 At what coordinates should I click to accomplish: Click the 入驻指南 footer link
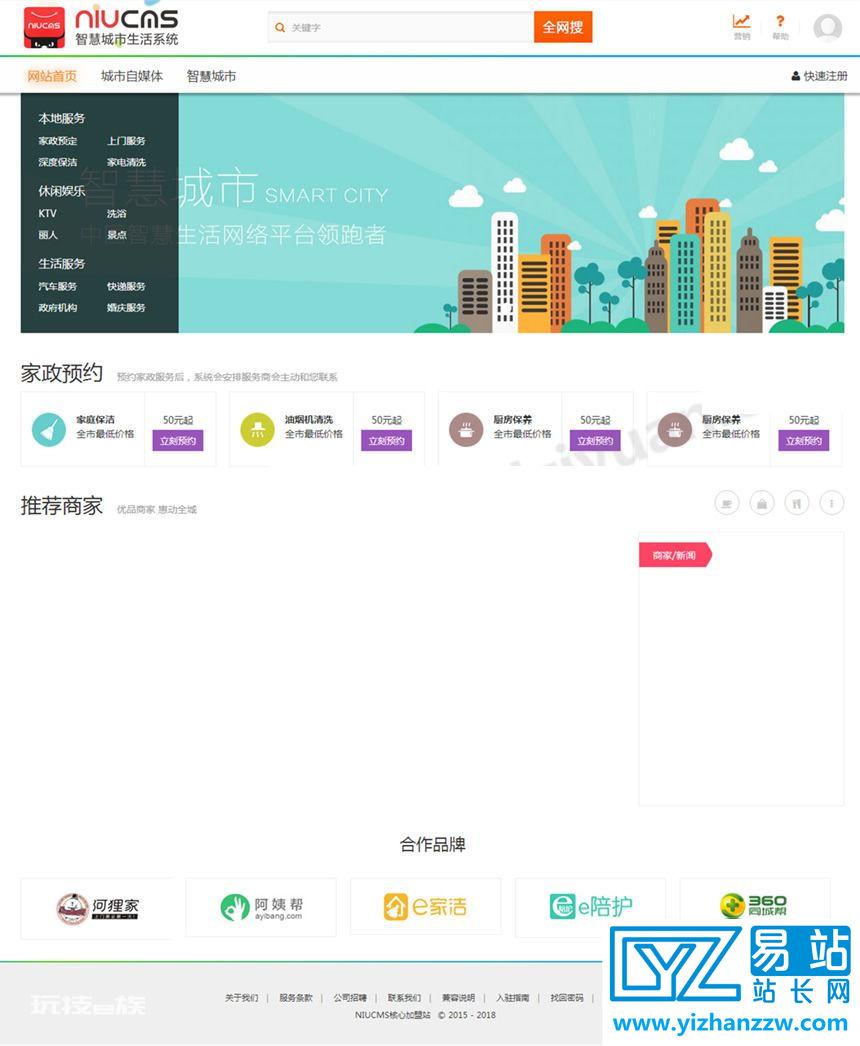512,998
